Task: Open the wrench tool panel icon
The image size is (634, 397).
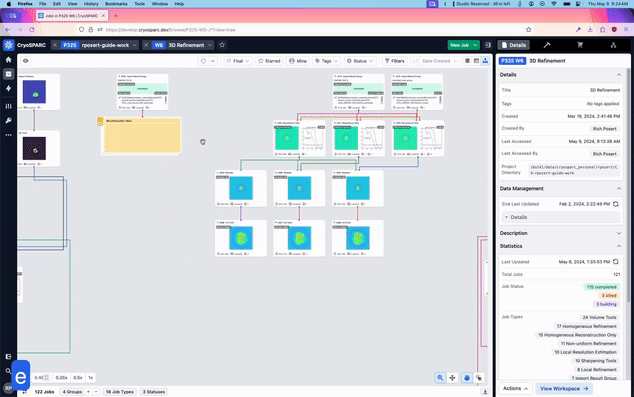Action: pyautogui.click(x=547, y=45)
